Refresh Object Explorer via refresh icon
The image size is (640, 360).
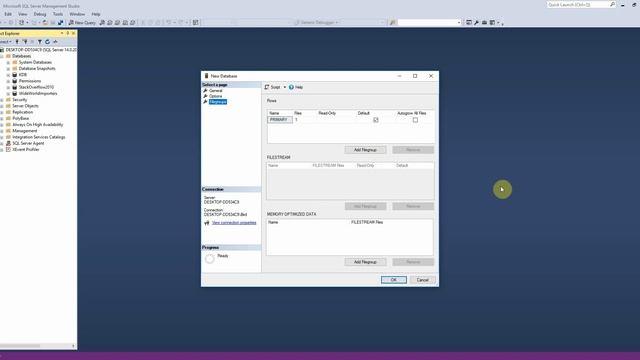click(x=47, y=42)
